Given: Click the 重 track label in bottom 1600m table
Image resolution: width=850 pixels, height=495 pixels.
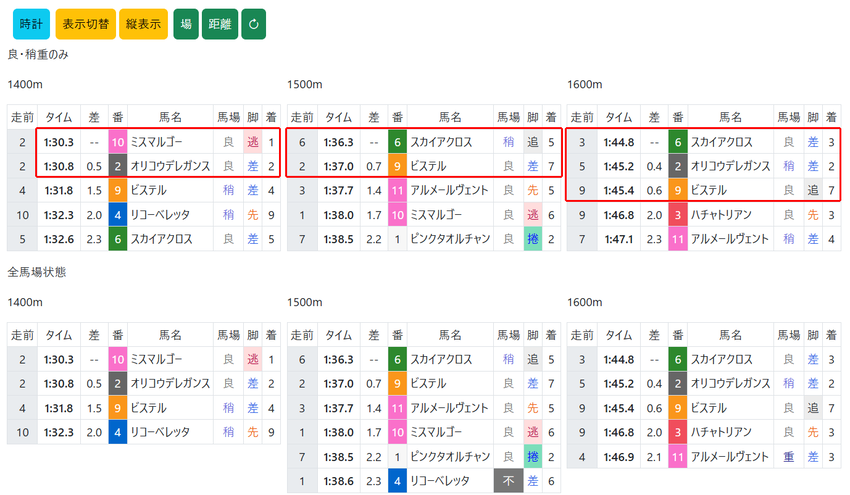Looking at the screenshot, I should (789, 457).
